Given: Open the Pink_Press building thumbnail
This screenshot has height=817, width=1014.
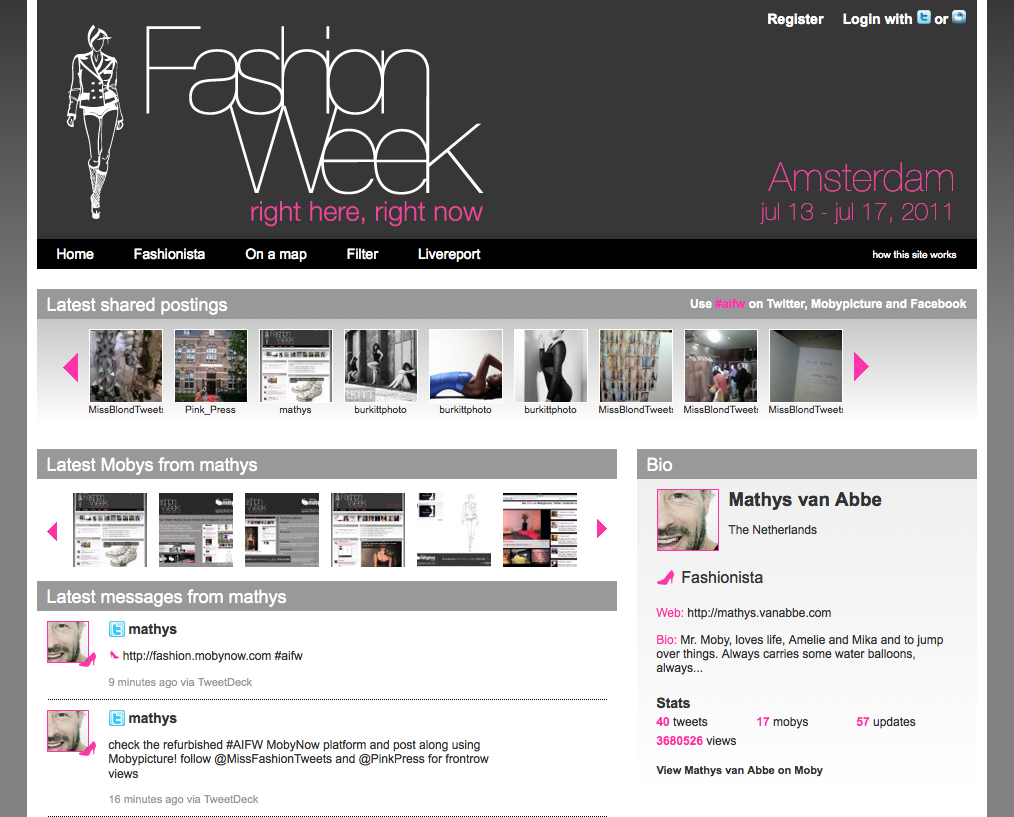Looking at the screenshot, I should 211,365.
